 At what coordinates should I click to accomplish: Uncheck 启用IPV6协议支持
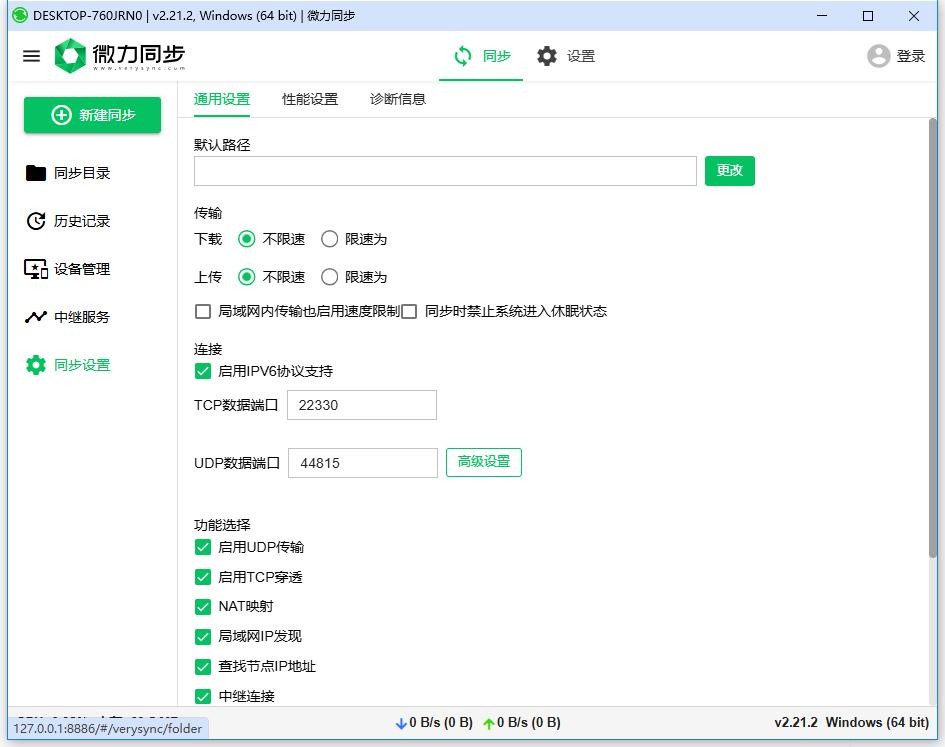(x=203, y=371)
